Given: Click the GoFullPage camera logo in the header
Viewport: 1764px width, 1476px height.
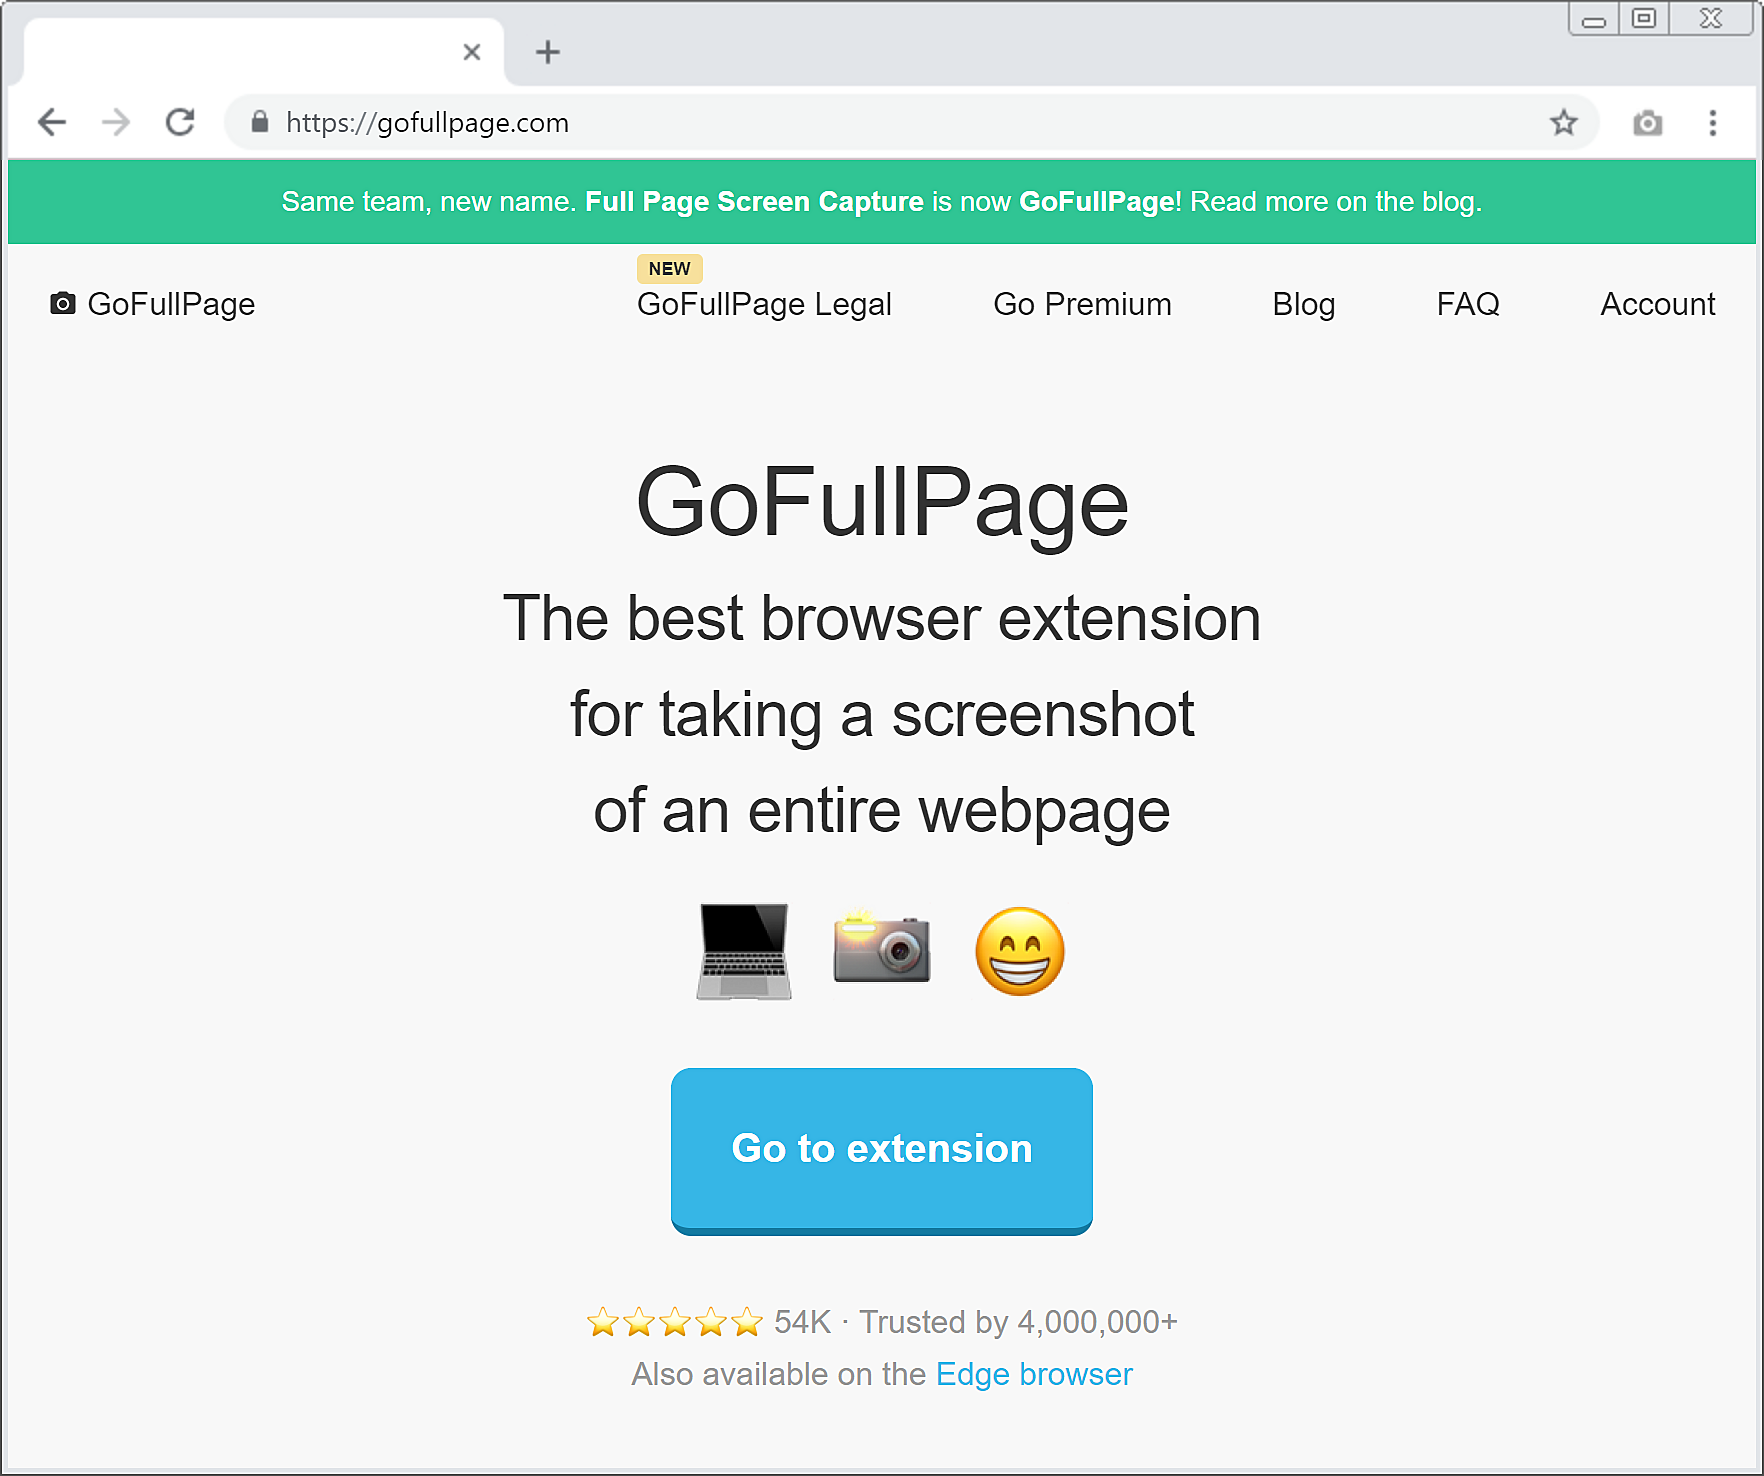Looking at the screenshot, I should (x=63, y=303).
